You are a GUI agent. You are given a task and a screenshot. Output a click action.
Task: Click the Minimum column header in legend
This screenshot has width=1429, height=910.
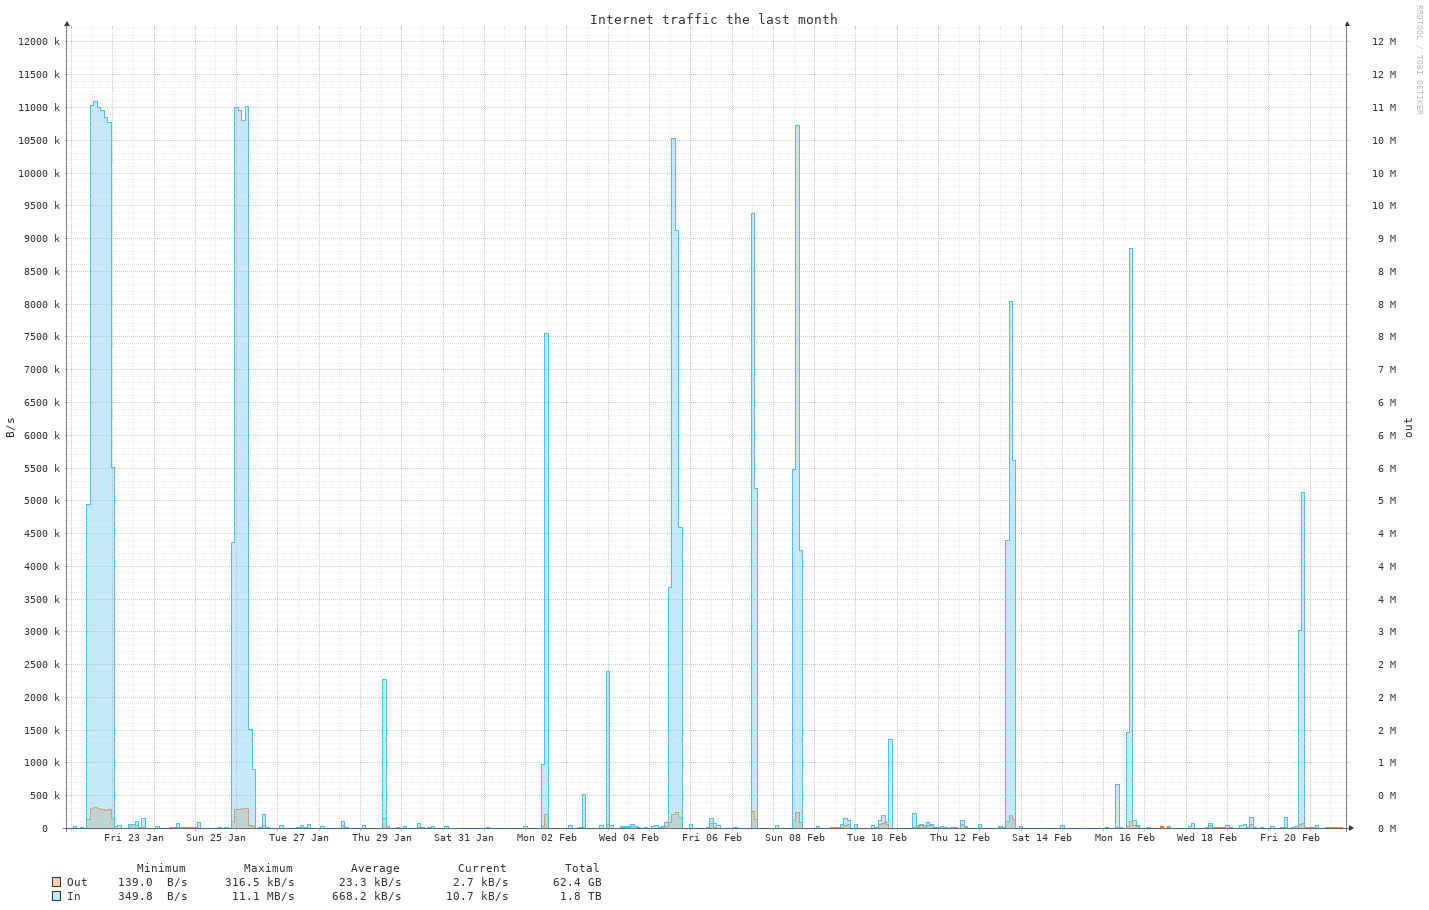pyautogui.click(x=161, y=868)
